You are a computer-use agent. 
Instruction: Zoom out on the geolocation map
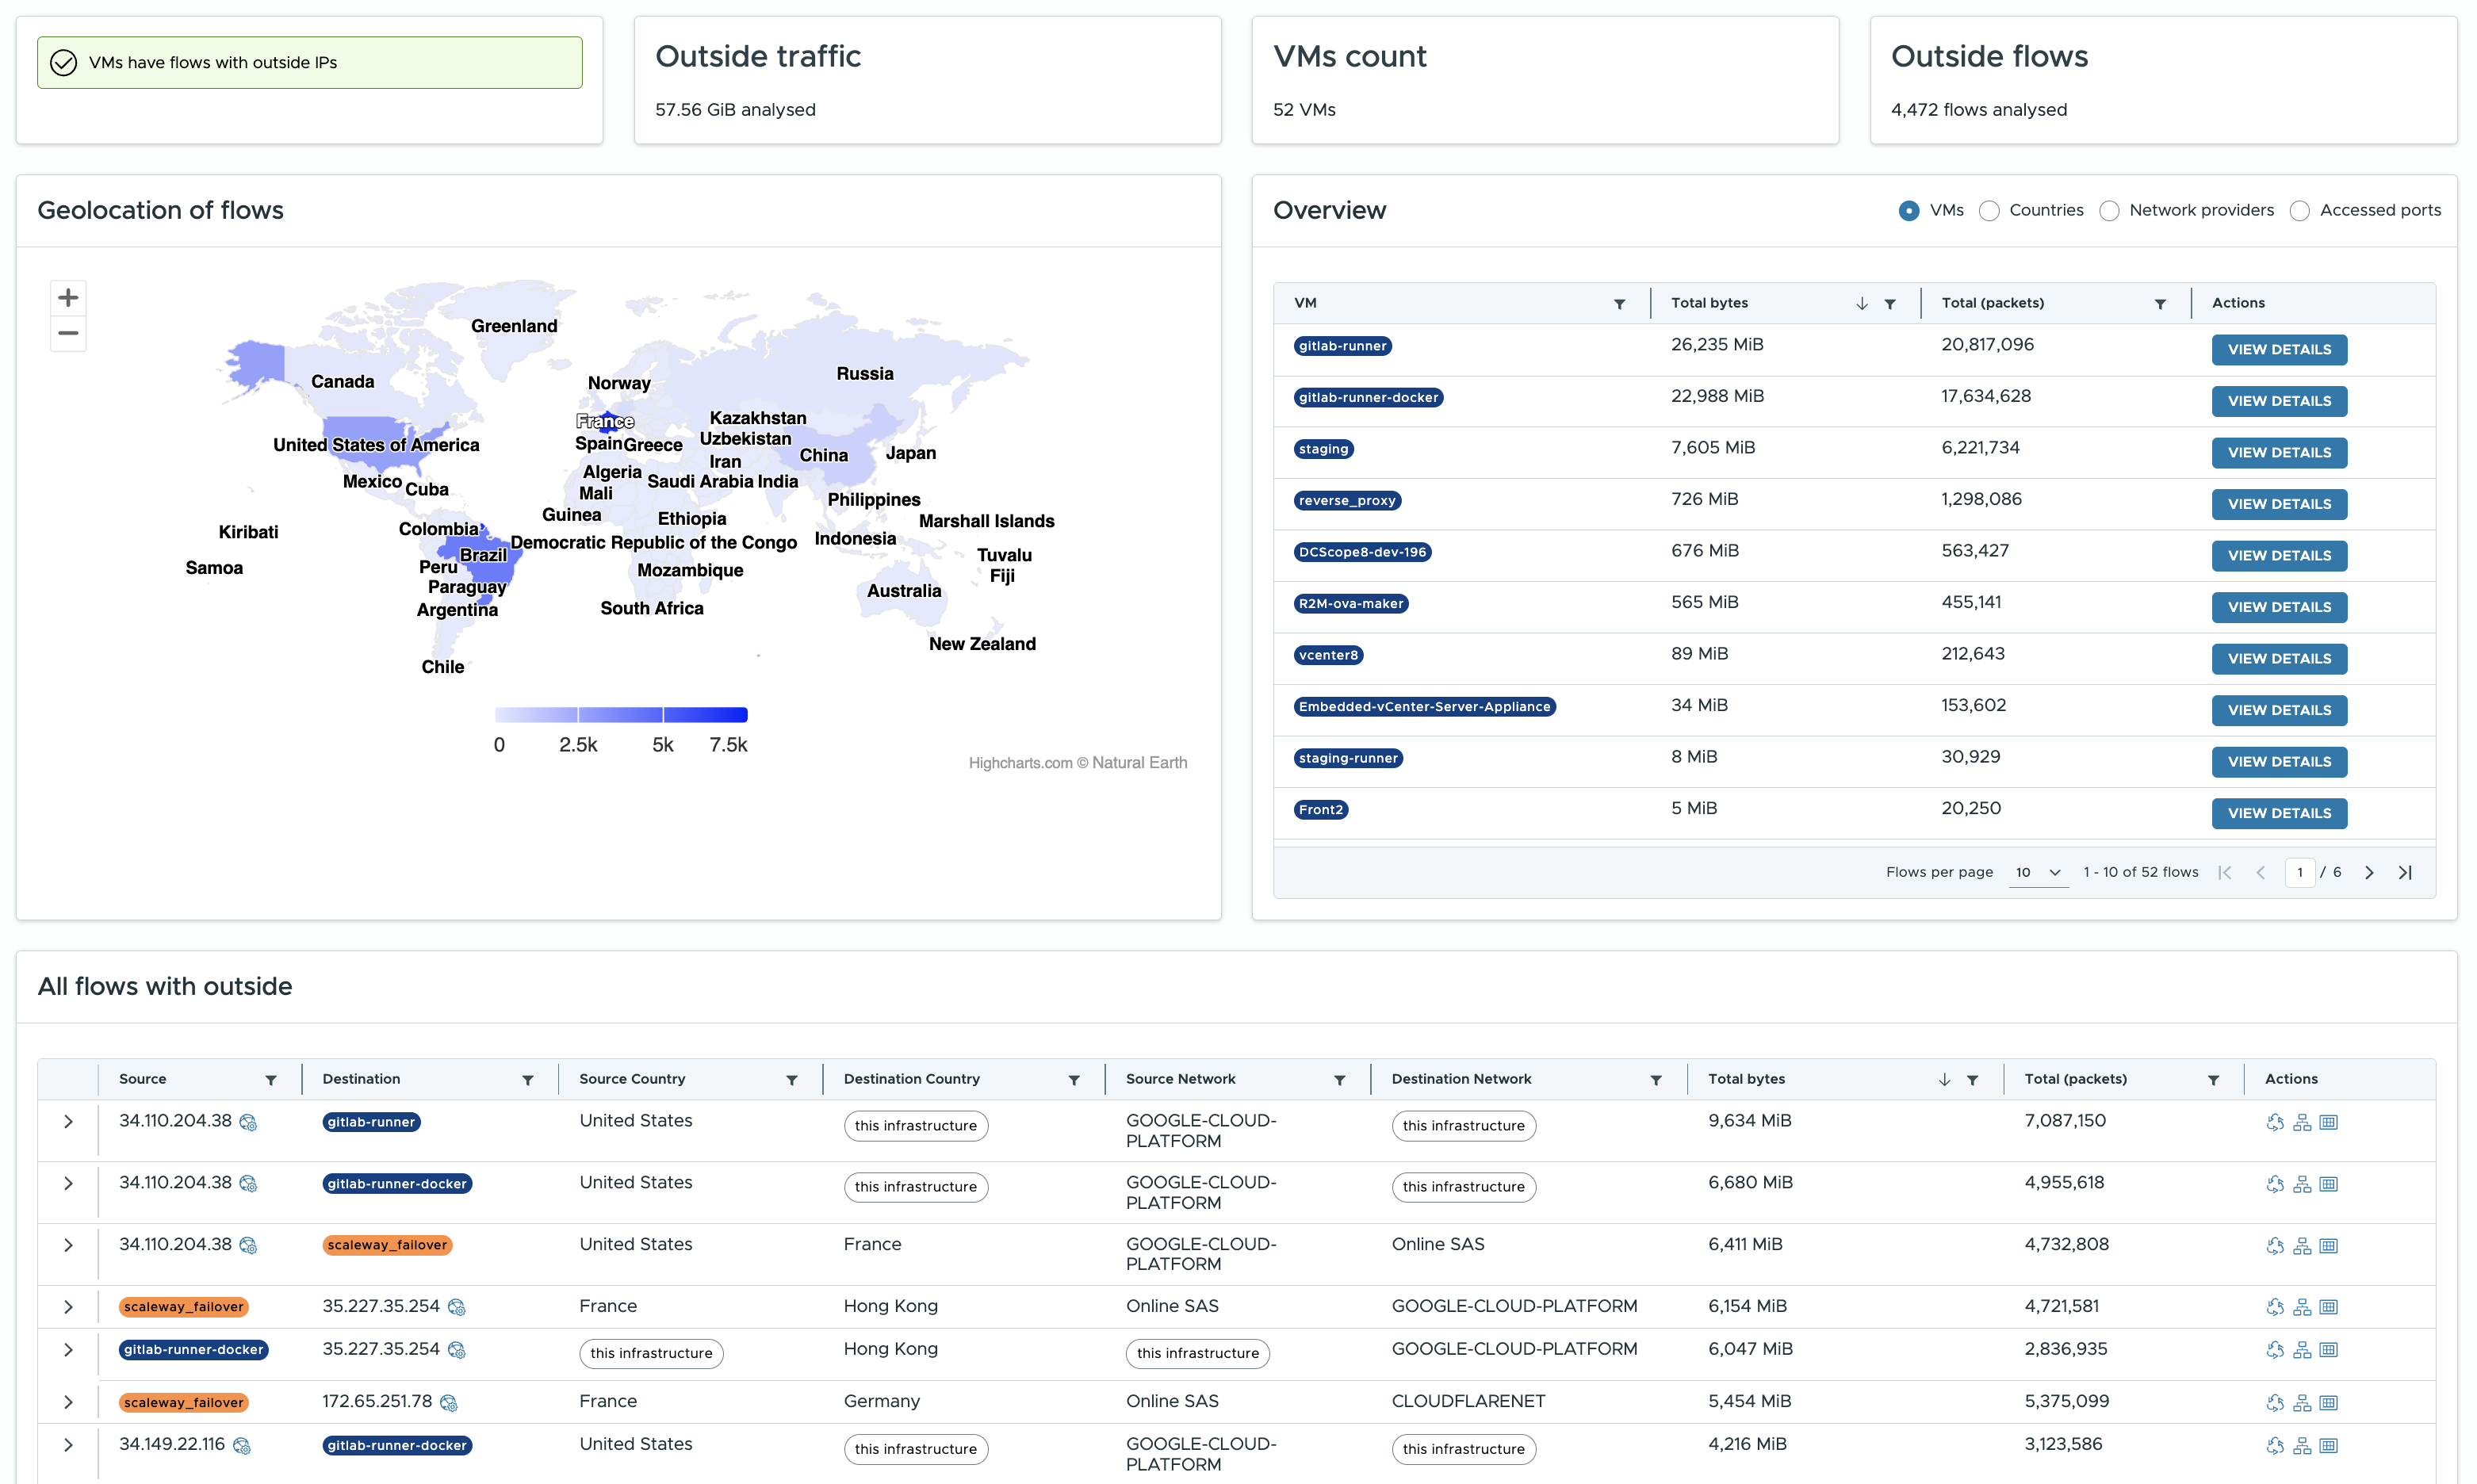[68, 333]
